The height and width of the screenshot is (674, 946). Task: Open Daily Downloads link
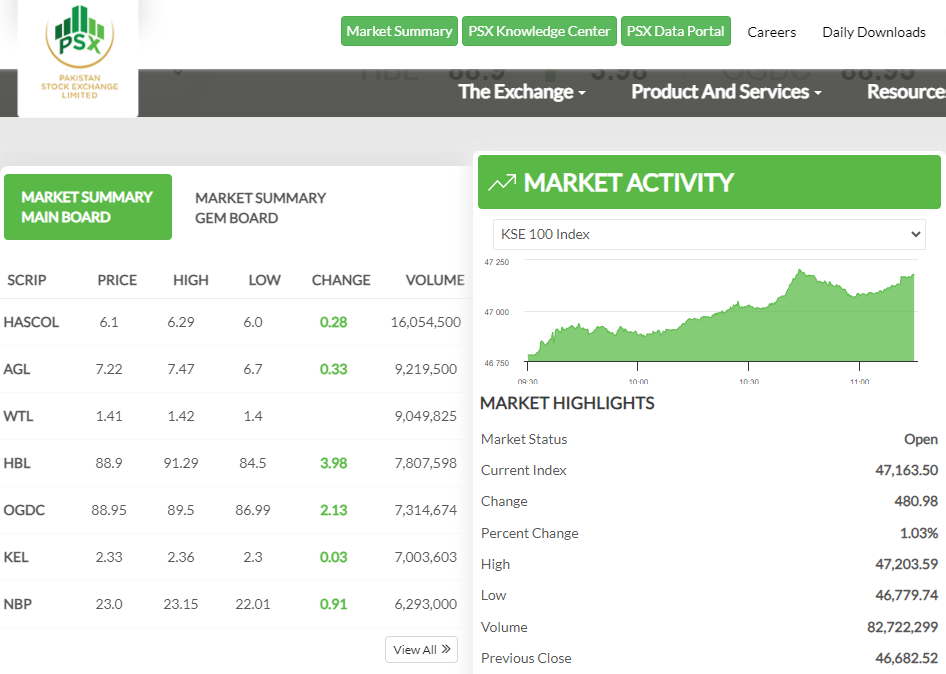(873, 32)
